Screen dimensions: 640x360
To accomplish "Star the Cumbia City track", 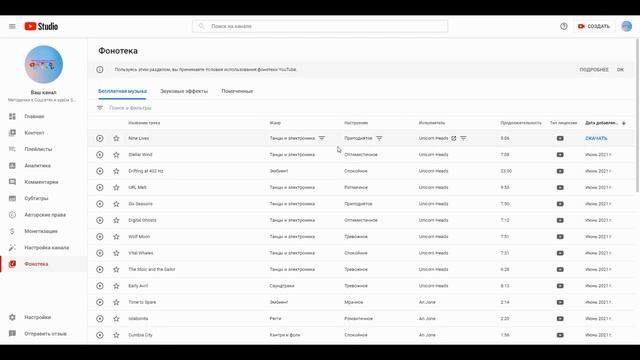I will coord(116,335).
